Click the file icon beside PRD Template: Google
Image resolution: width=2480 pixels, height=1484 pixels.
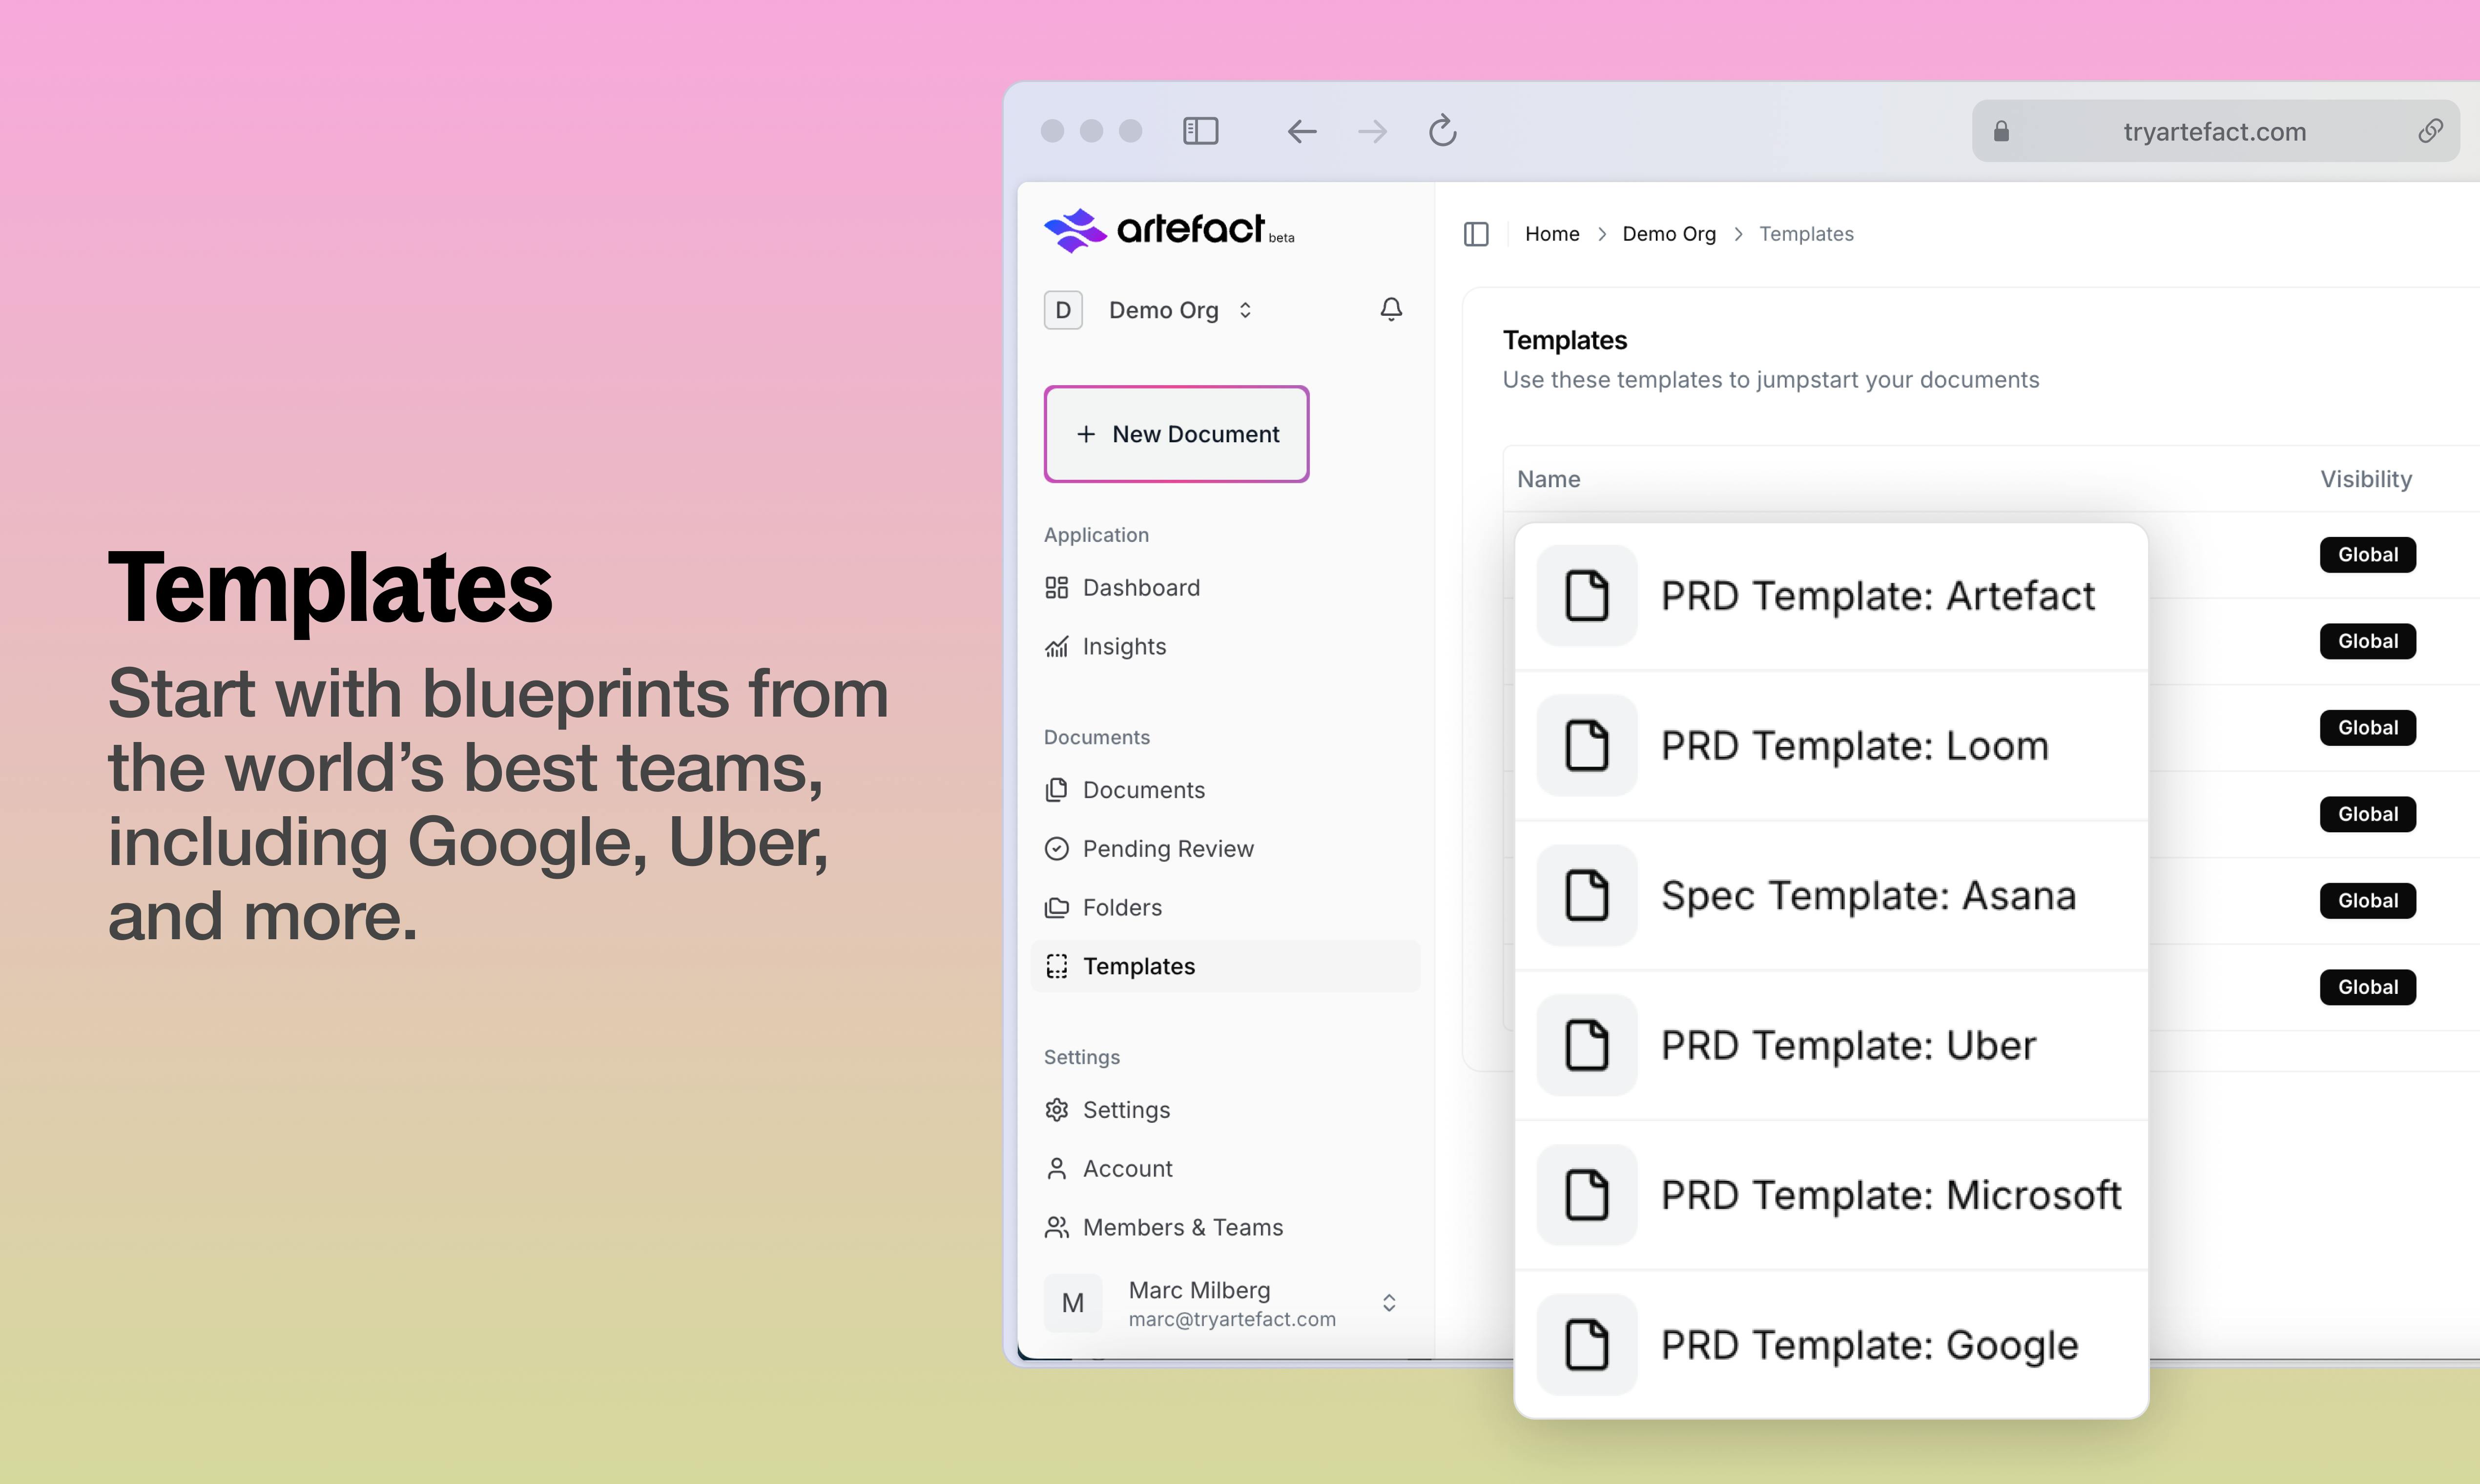(1587, 1345)
